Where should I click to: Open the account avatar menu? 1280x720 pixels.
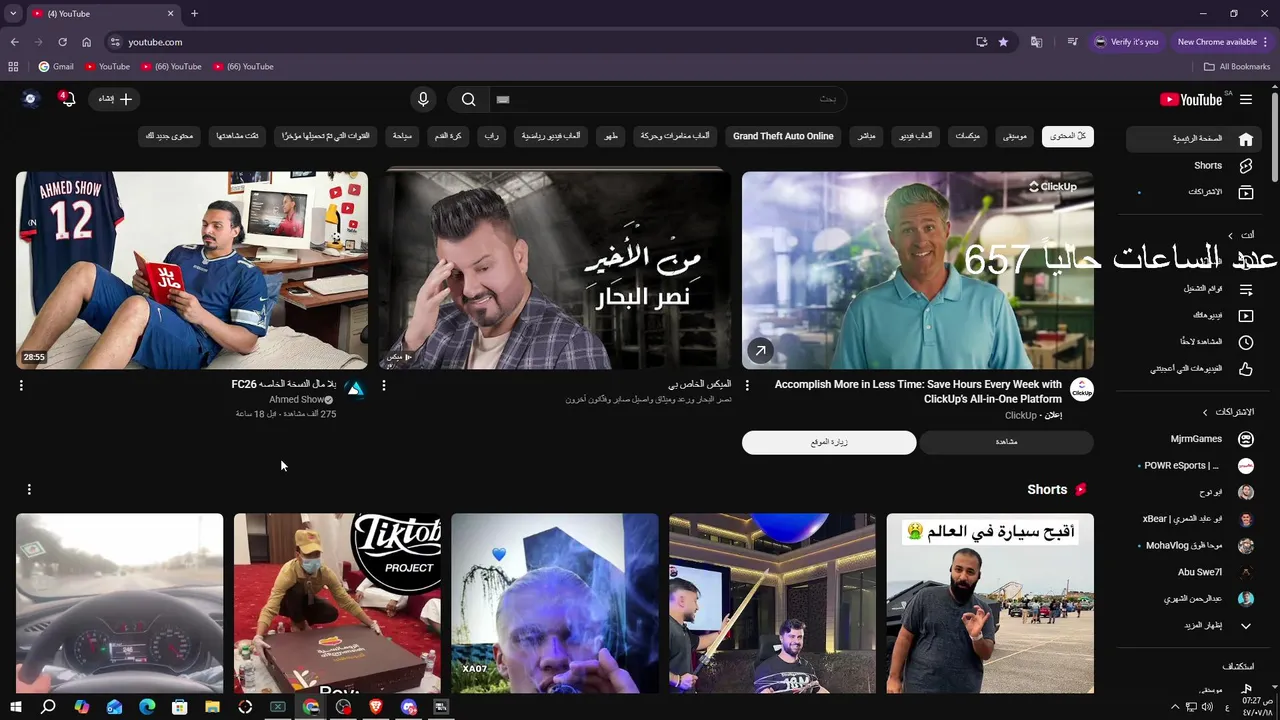pyautogui.click(x=30, y=98)
